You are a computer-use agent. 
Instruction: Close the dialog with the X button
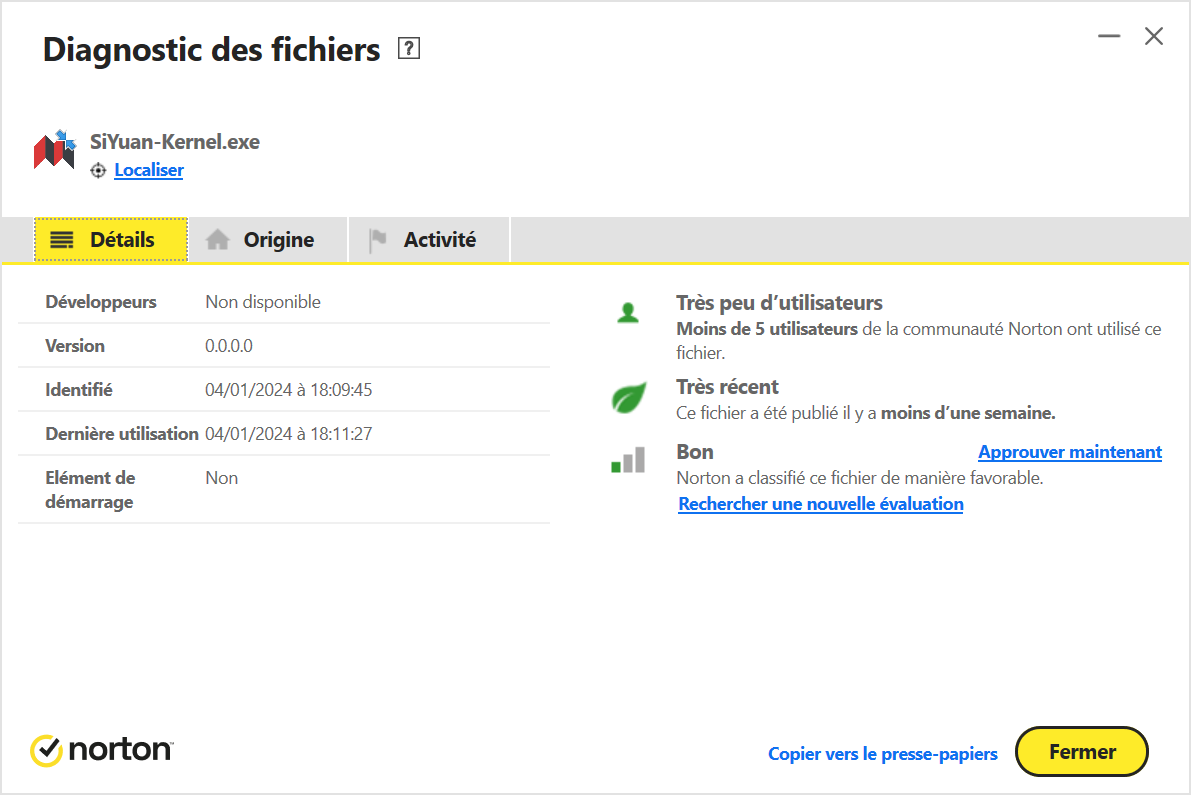(x=1154, y=37)
